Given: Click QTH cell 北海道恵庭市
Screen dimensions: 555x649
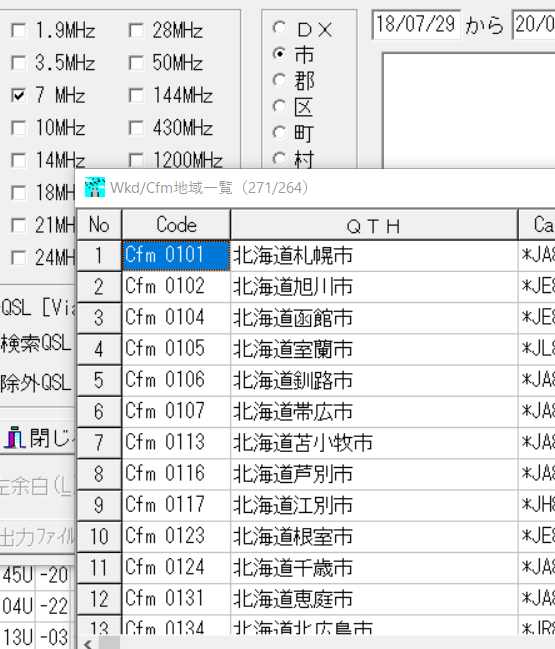Looking at the screenshot, I should coord(374,599).
